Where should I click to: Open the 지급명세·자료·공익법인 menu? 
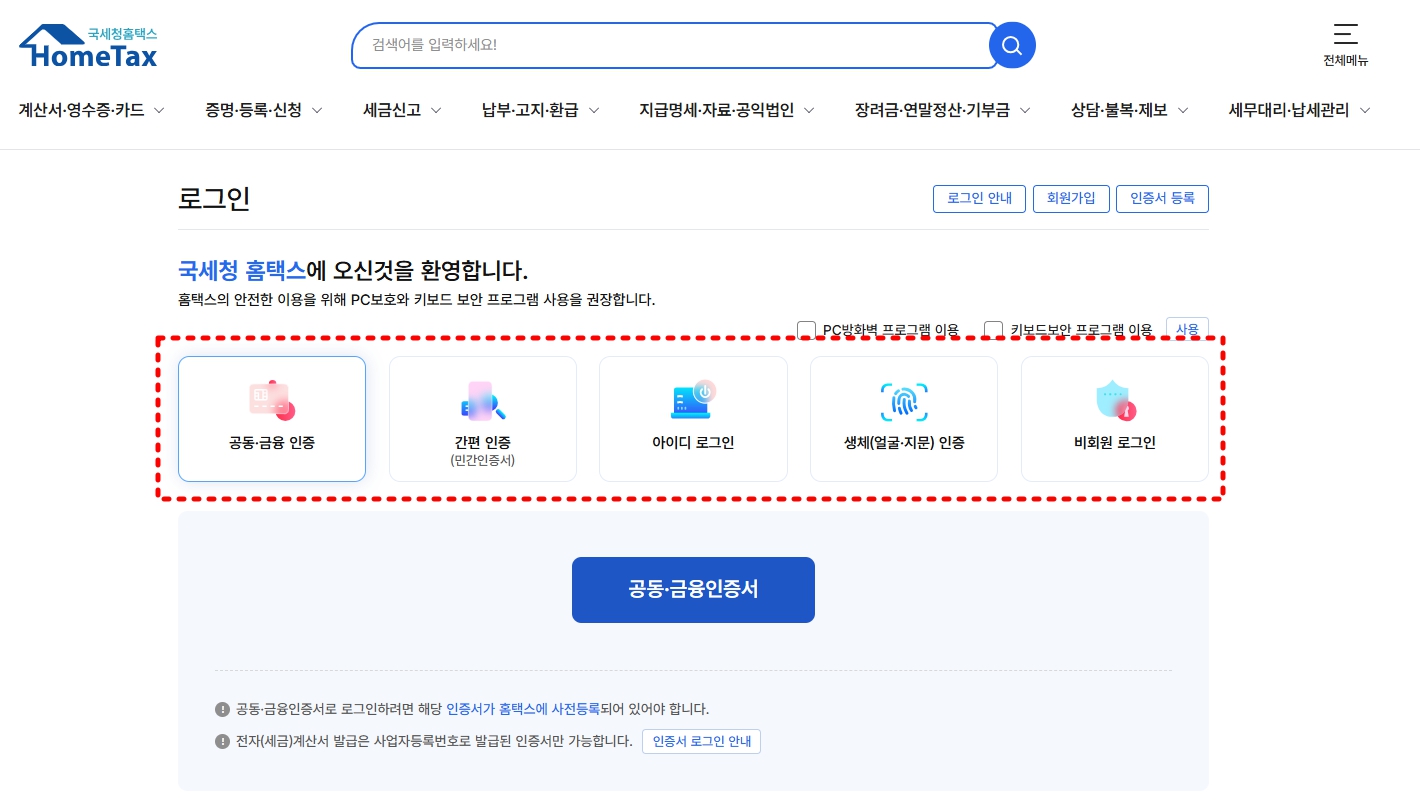717,110
